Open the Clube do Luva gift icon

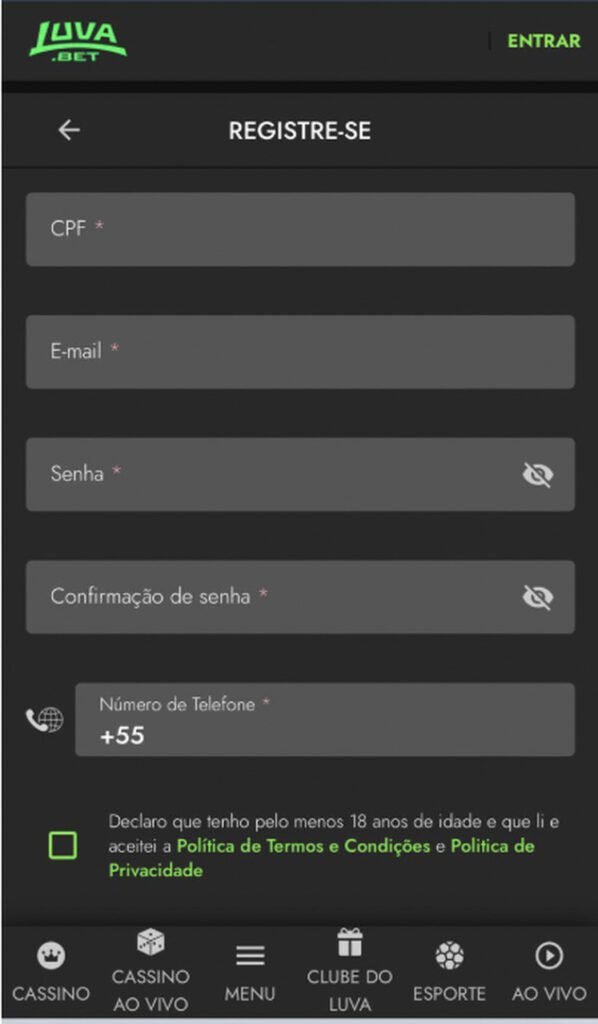tap(349, 942)
